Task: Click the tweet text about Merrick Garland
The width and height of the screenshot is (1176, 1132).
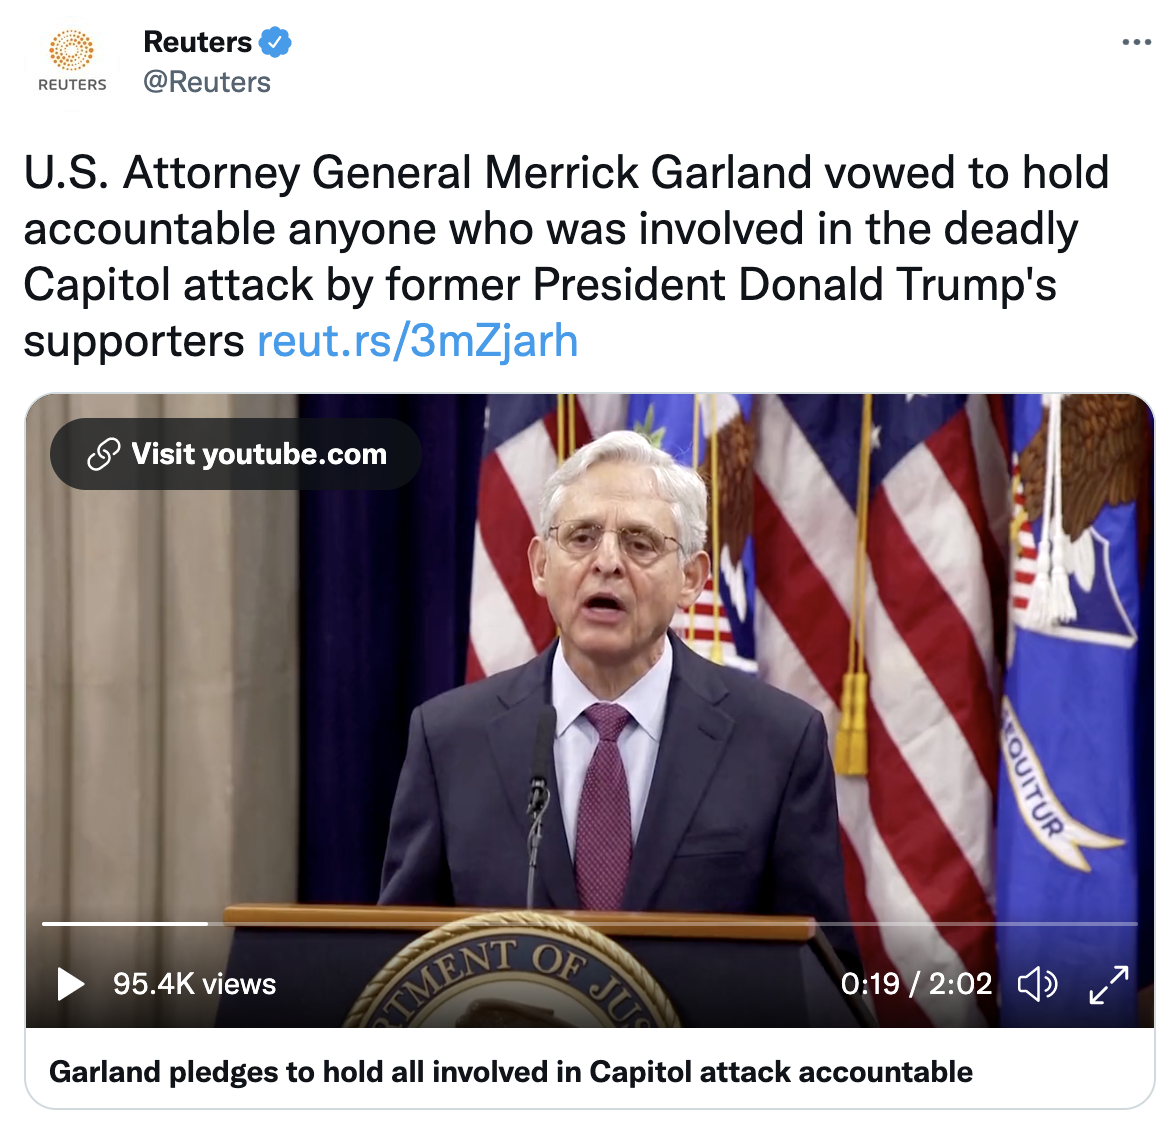Action: point(566,257)
